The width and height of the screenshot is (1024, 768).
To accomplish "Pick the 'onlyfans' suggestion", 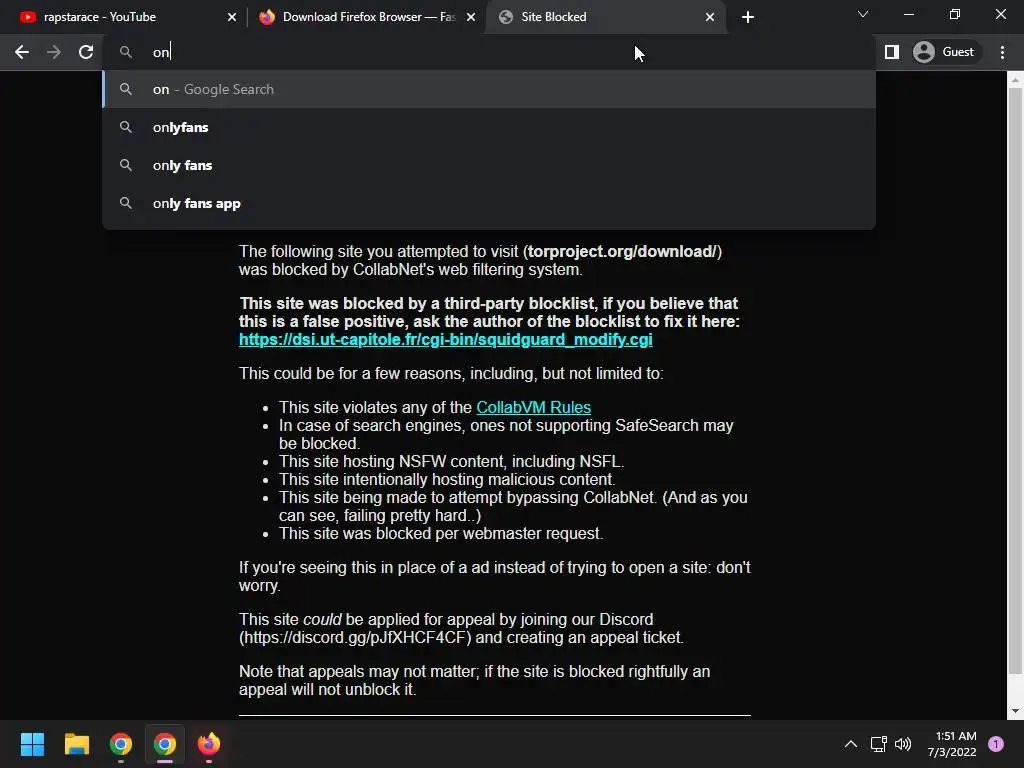I will click(489, 127).
